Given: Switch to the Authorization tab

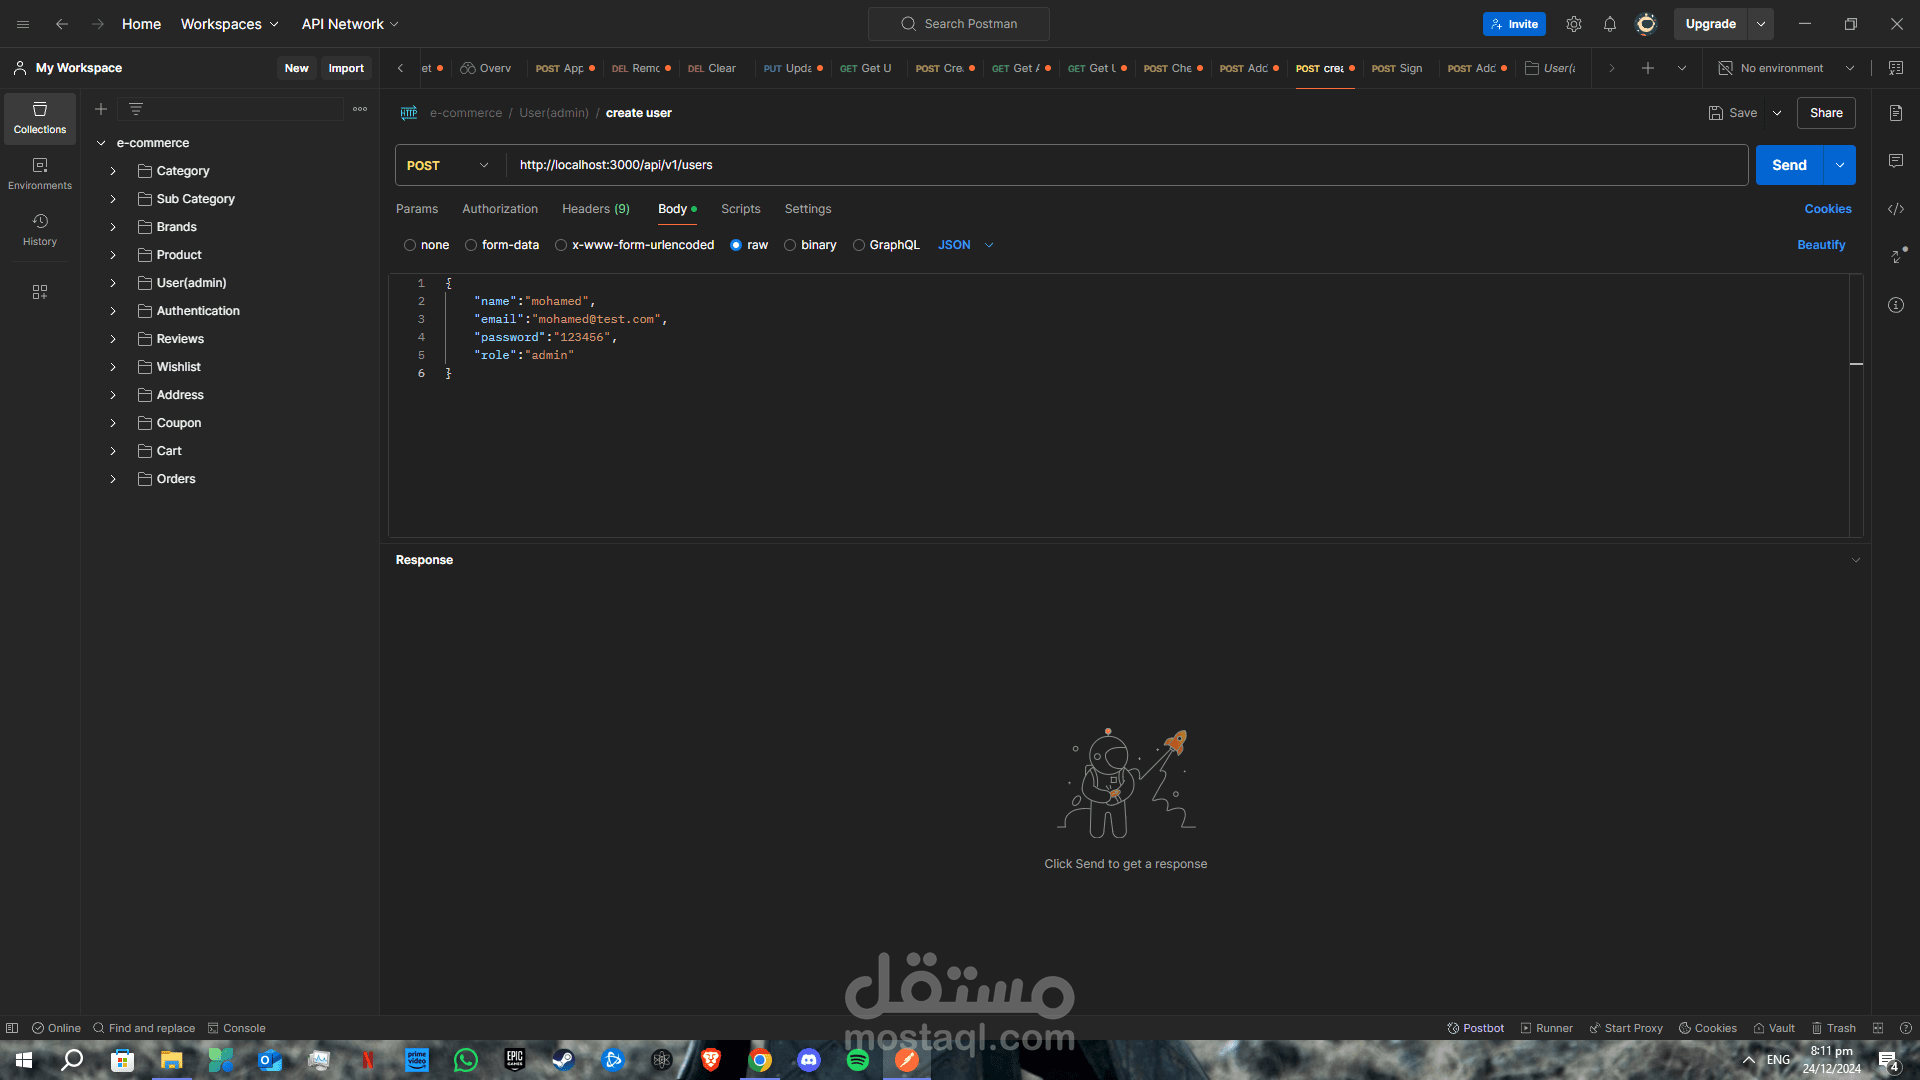Looking at the screenshot, I should [500, 209].
